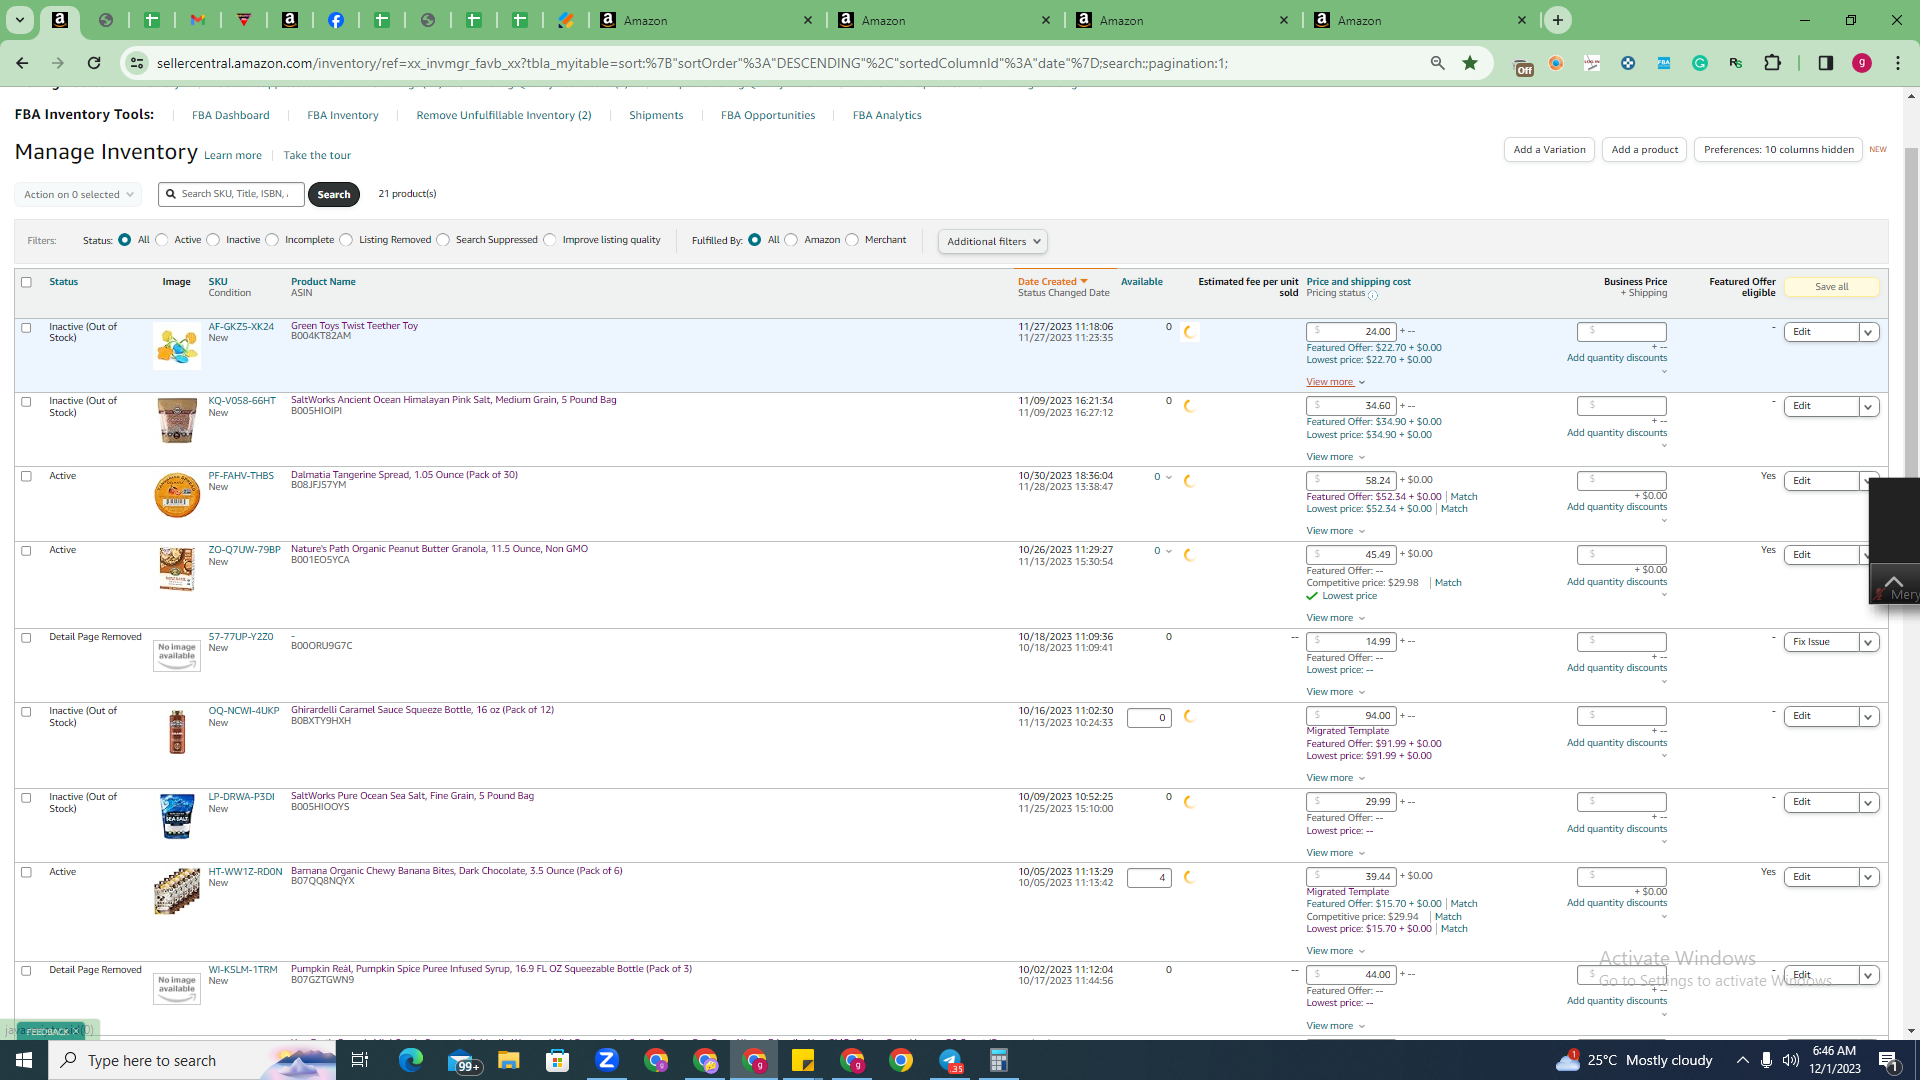Check the Dalmatia Tangerine Spread row checkbox
This screenshot has width=1920, height=1080.
(27, 476)
